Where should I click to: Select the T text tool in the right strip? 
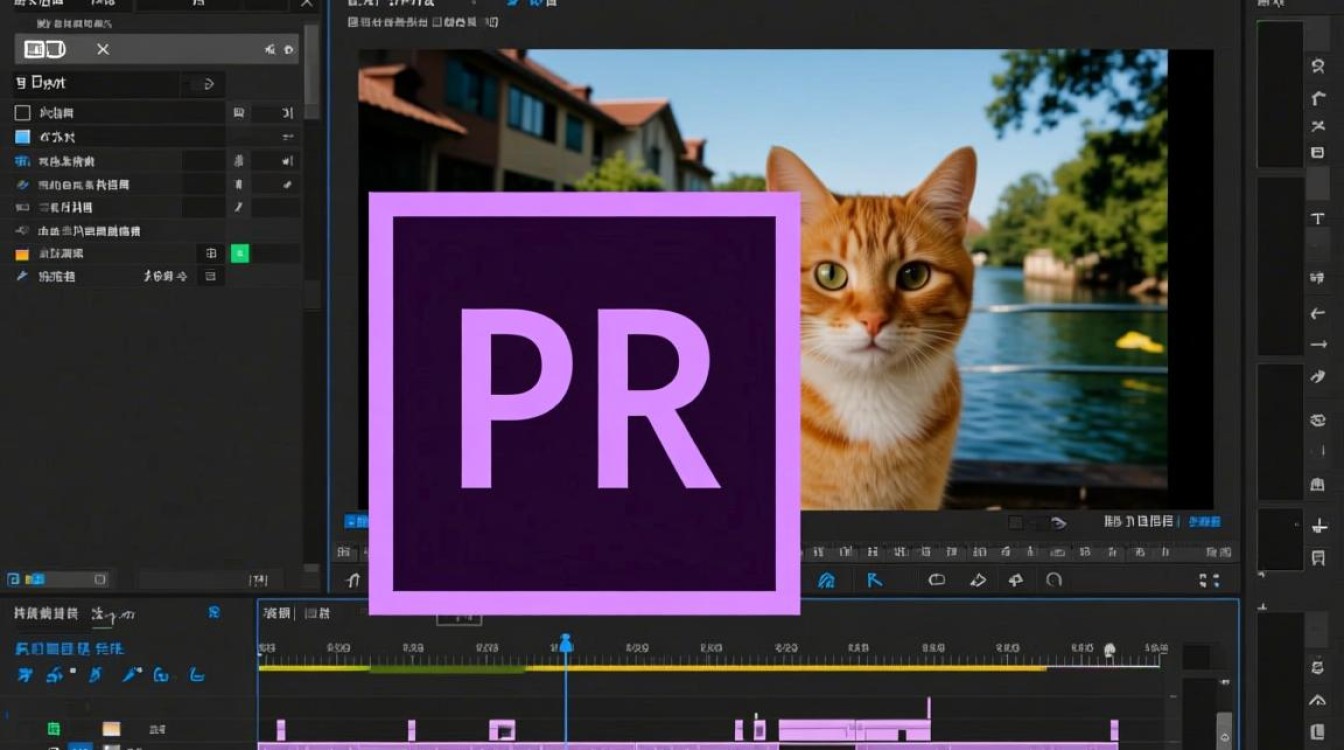[x=1318, y=219]
